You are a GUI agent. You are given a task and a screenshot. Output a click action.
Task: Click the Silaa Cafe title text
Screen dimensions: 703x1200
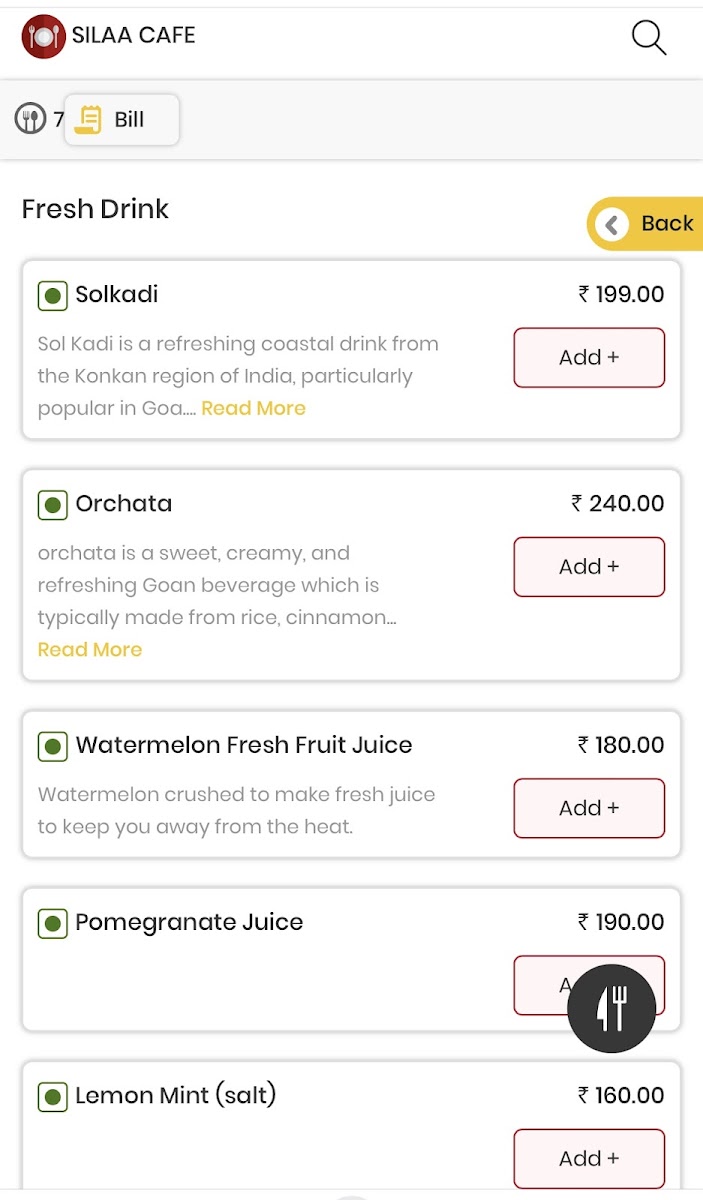tap(133, 36)
